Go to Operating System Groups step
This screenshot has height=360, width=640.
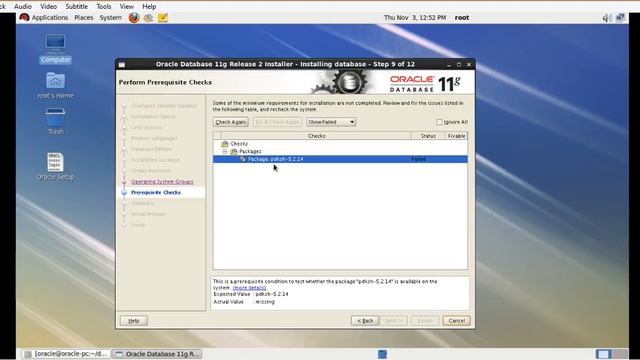click(x=162, y=182)
